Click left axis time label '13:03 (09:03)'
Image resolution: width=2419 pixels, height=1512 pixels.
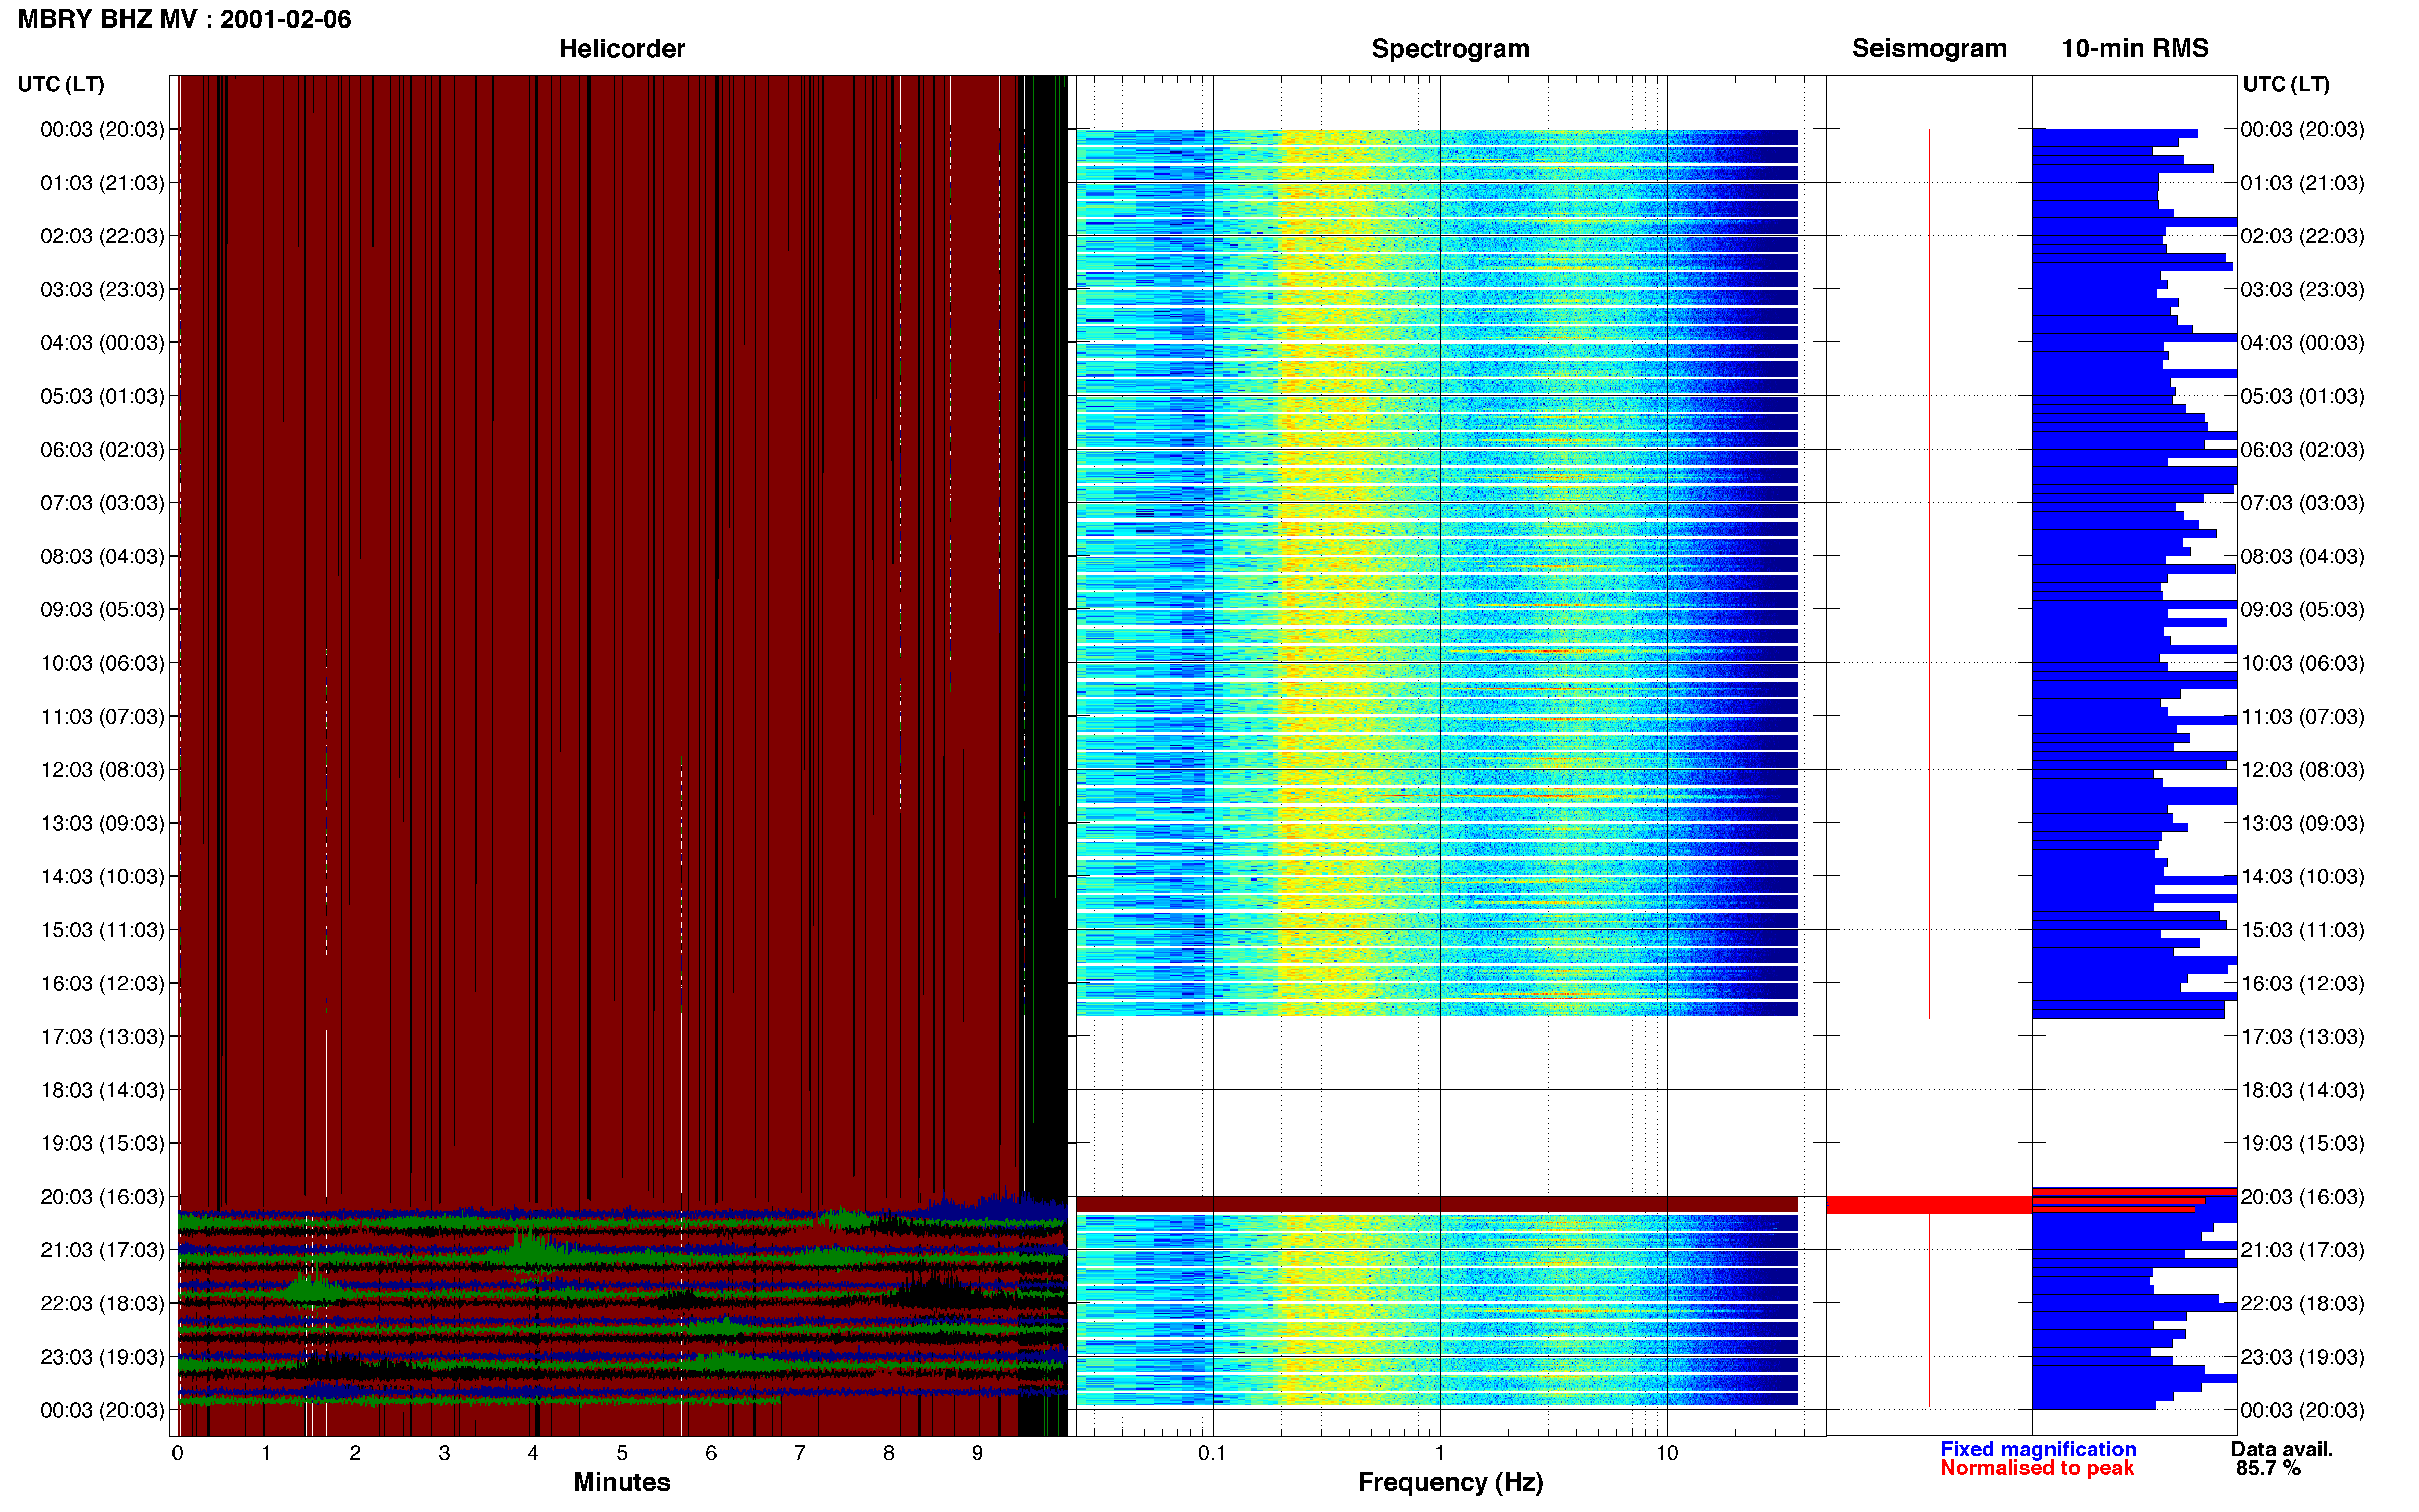pos(102,823)
